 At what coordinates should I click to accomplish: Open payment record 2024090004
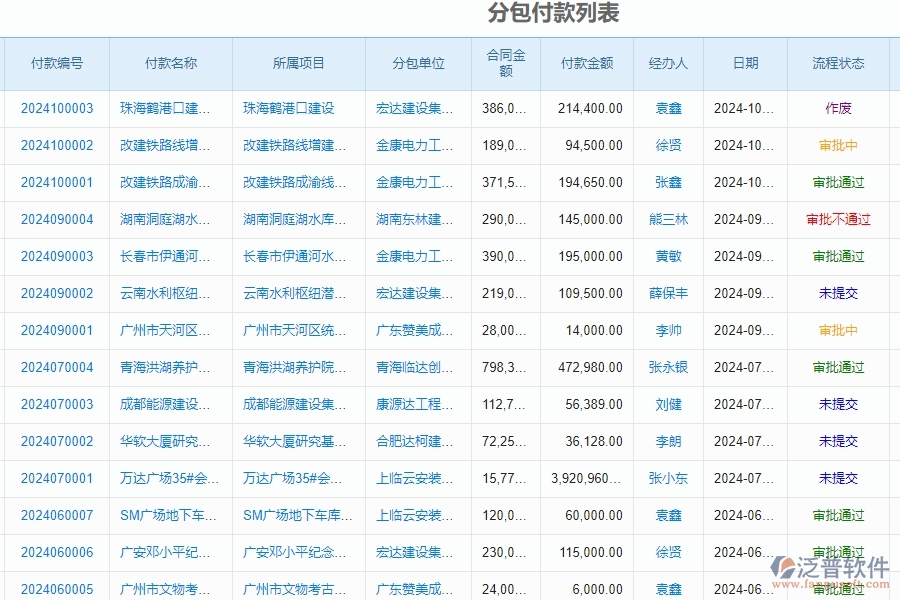pos(55,219)
